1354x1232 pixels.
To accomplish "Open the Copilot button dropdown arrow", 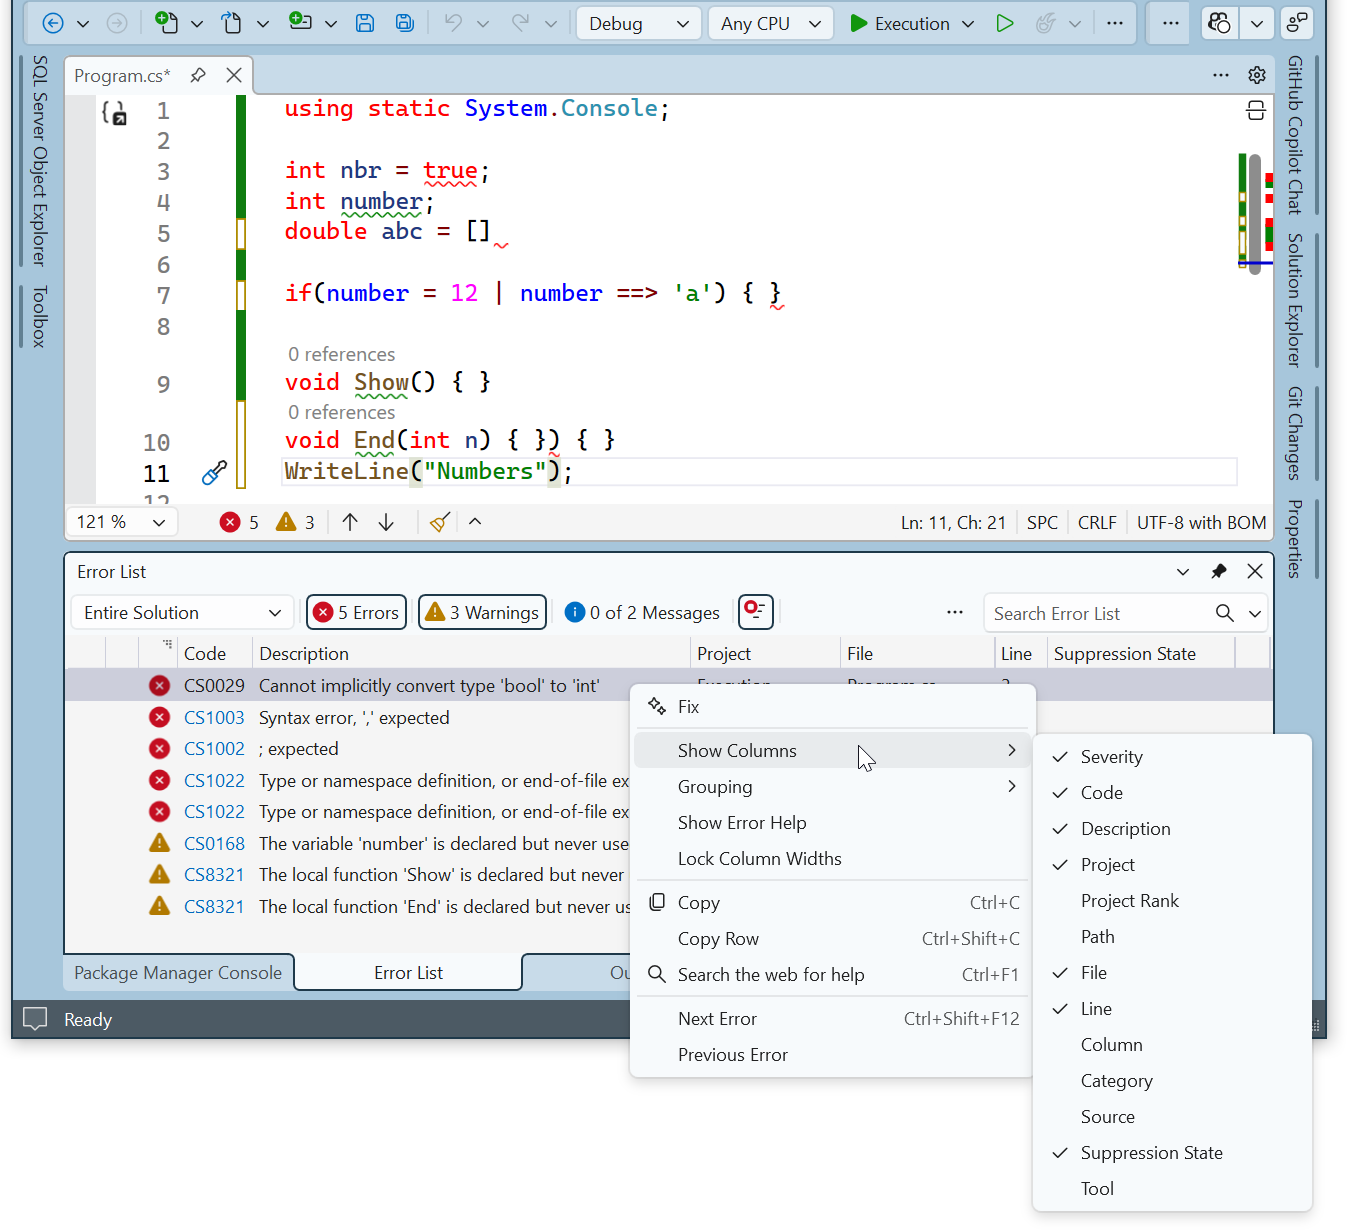I will (1257, 23).
